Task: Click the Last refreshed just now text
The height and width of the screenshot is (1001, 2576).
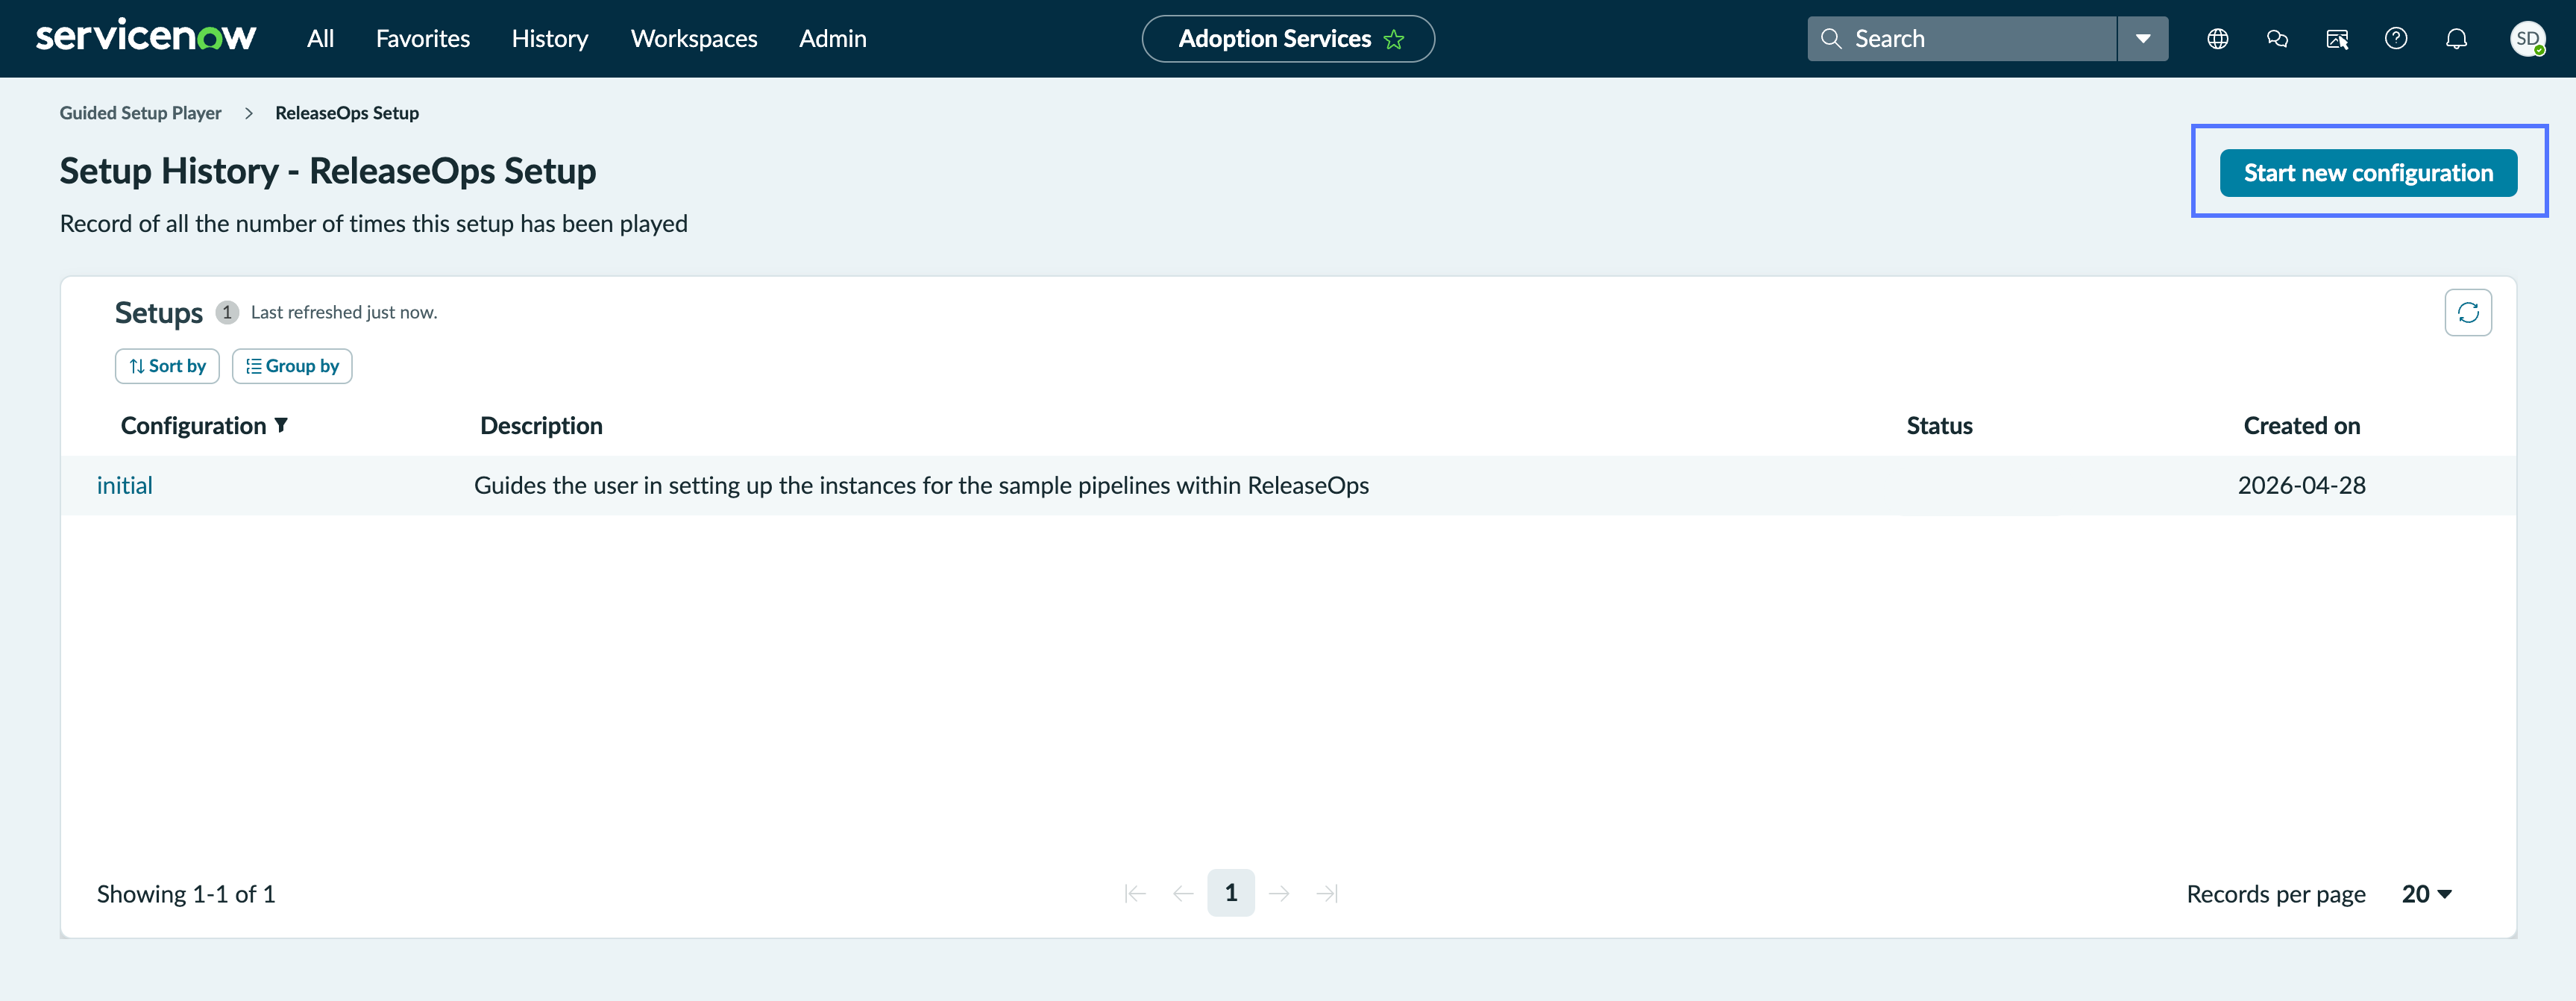Action: 344,312
